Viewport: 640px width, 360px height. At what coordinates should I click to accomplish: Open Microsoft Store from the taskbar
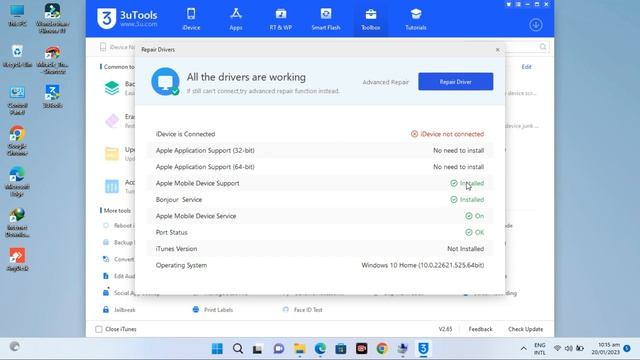point(340,349)
